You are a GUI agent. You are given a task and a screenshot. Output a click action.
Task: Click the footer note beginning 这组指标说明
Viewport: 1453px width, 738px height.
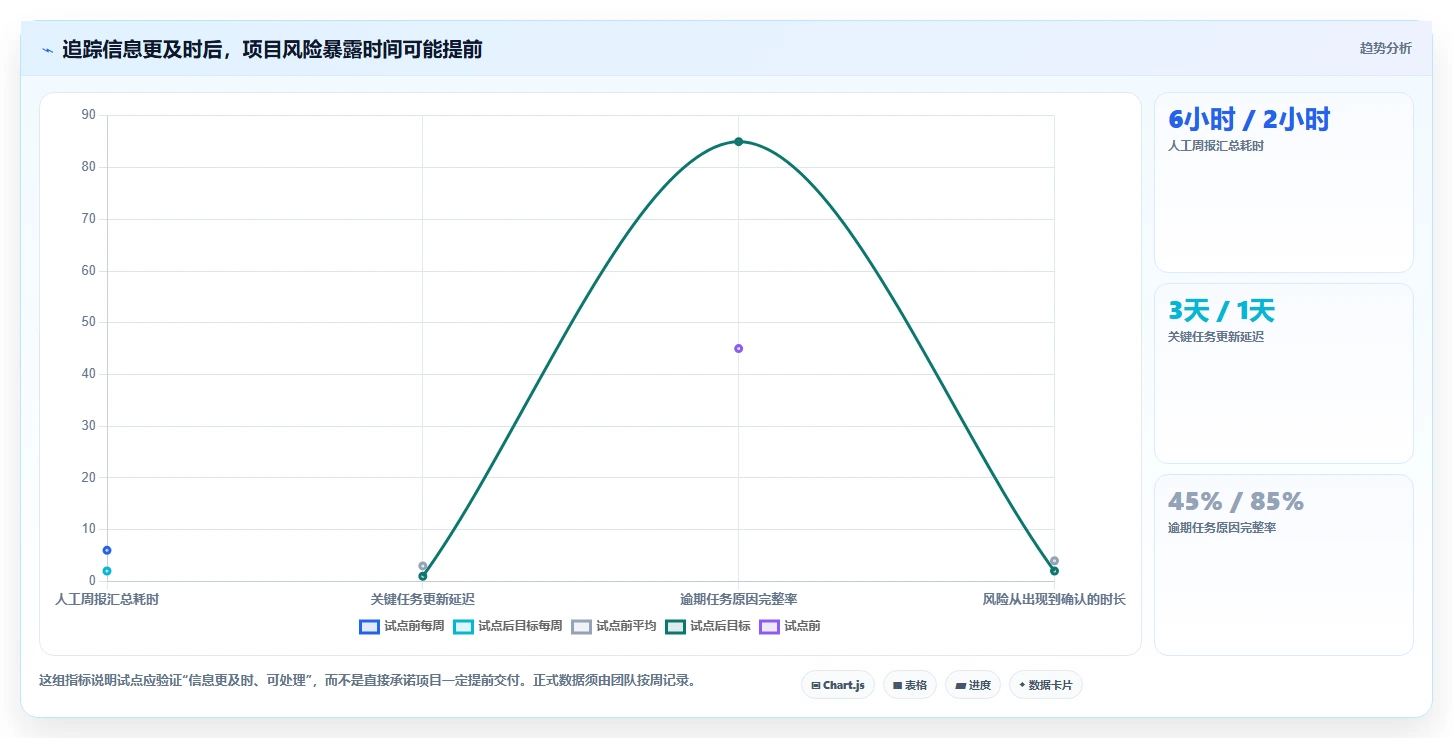tap(367, 680)
